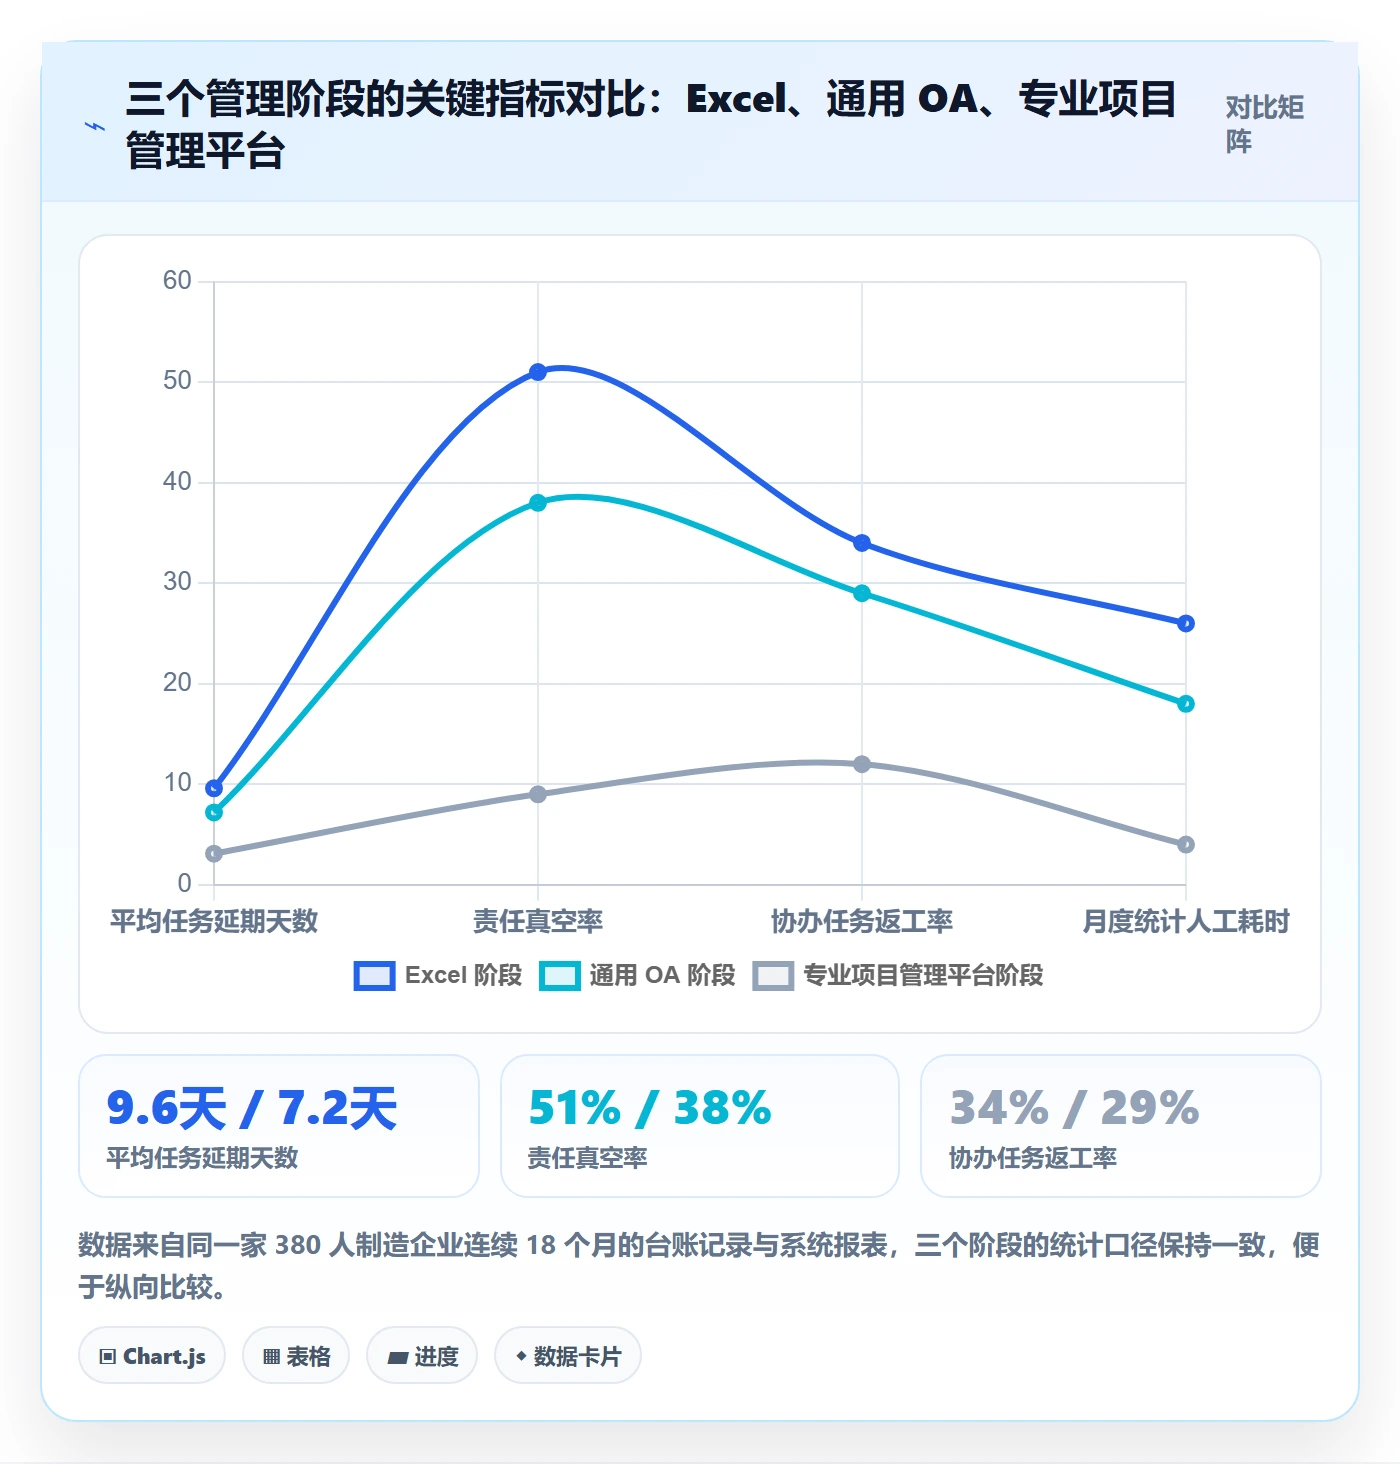Select the 进度 tag chip
The image size is (1400, 1464).
[x=422, y=1356]
